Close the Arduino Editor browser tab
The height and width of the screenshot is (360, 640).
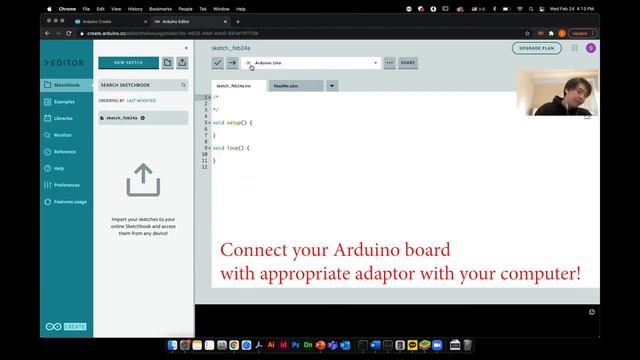tap(225, 21)
